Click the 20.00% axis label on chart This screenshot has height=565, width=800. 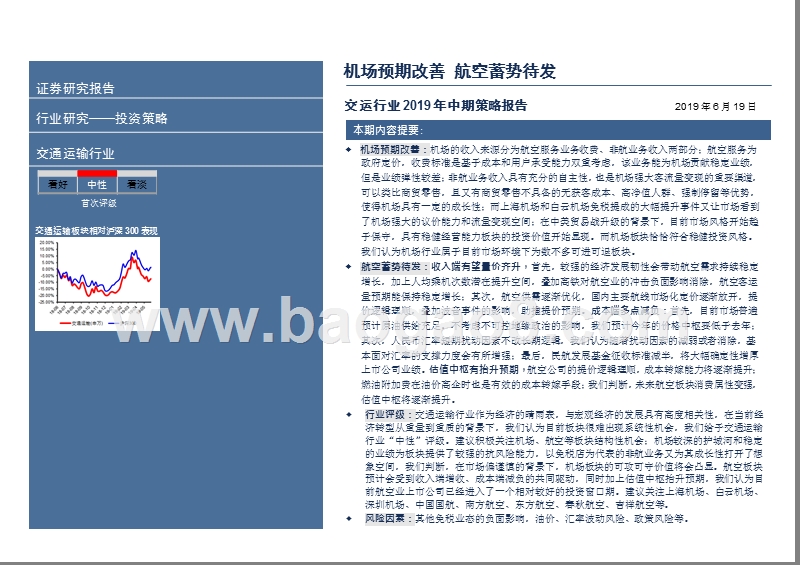46,242
